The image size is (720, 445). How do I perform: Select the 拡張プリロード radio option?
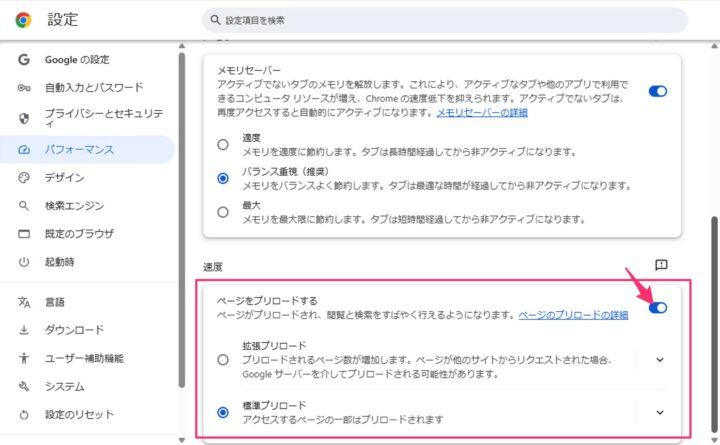coord(223,360)
